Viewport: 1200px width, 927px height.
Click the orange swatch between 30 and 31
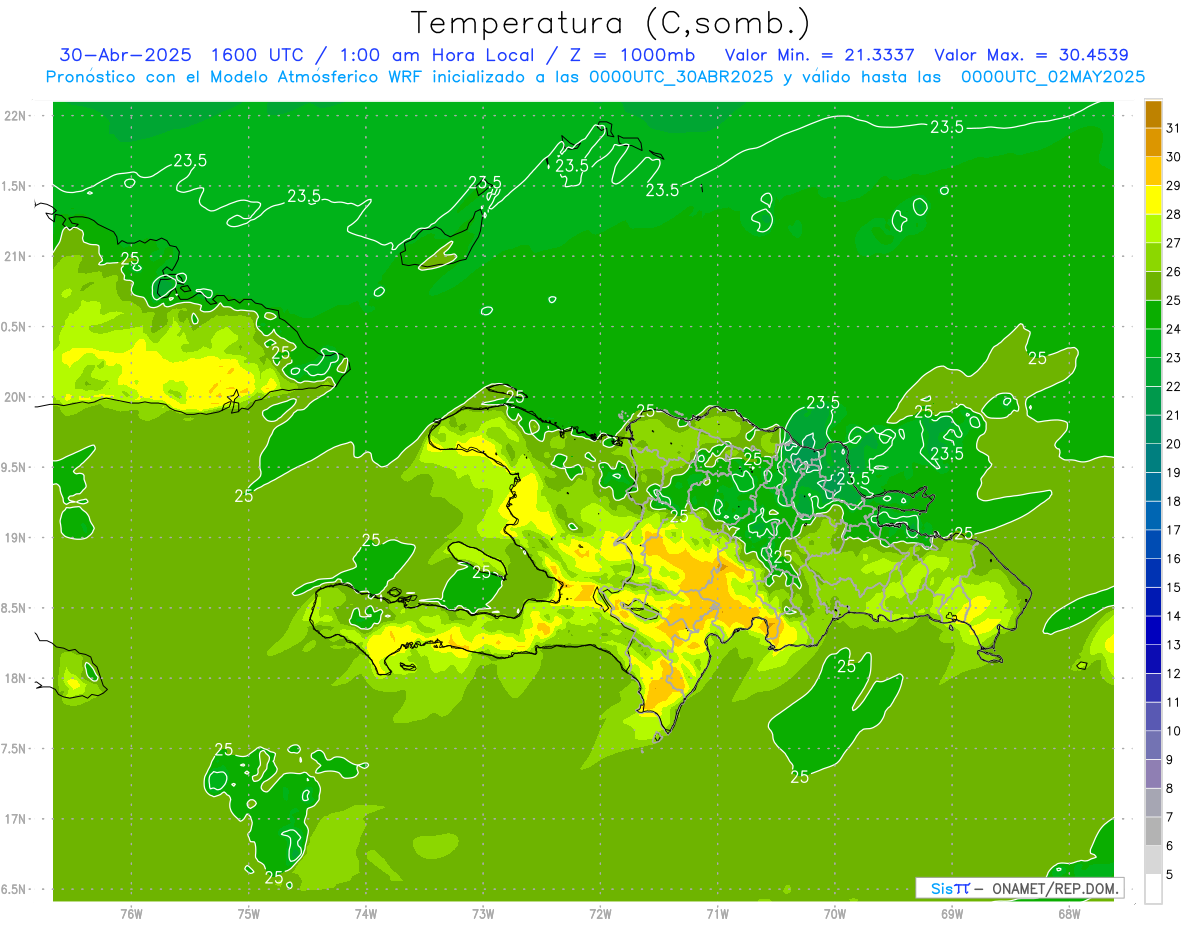click(1153, 142)
